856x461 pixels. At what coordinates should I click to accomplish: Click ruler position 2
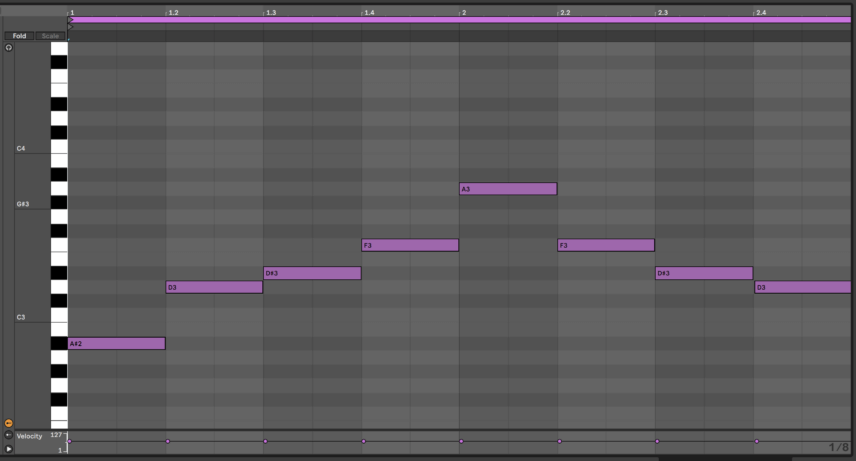(463, 13)
